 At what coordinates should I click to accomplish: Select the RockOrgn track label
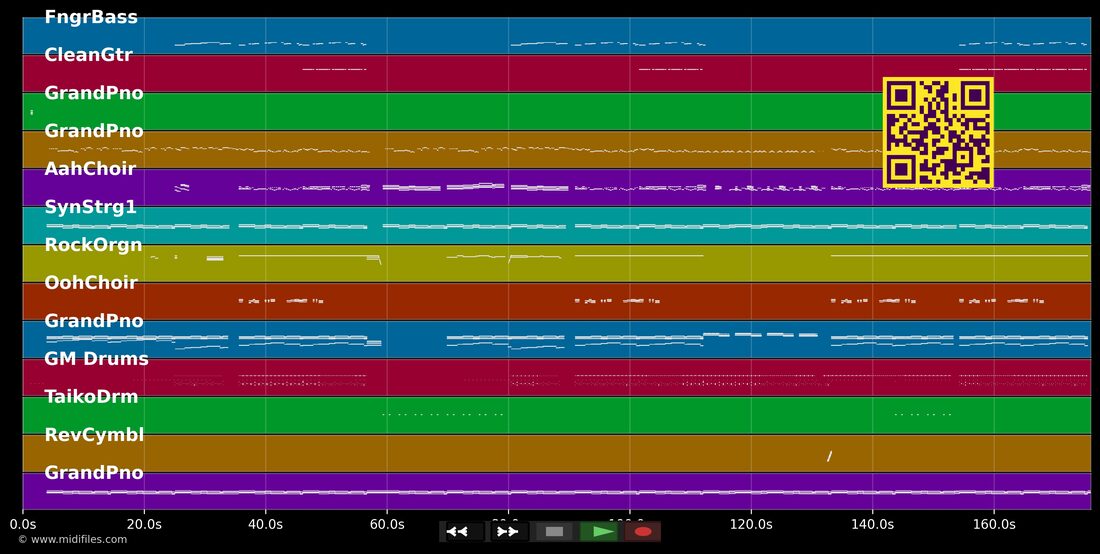(x=93, y=245)
